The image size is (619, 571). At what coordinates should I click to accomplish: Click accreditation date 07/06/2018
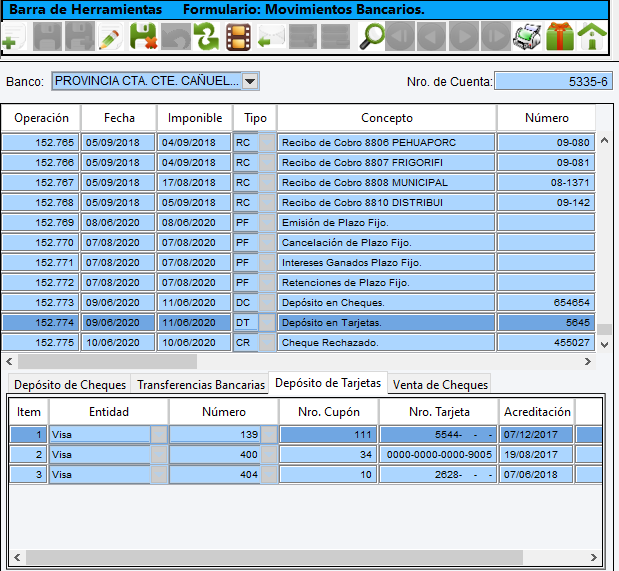click(x=536, y=474)
